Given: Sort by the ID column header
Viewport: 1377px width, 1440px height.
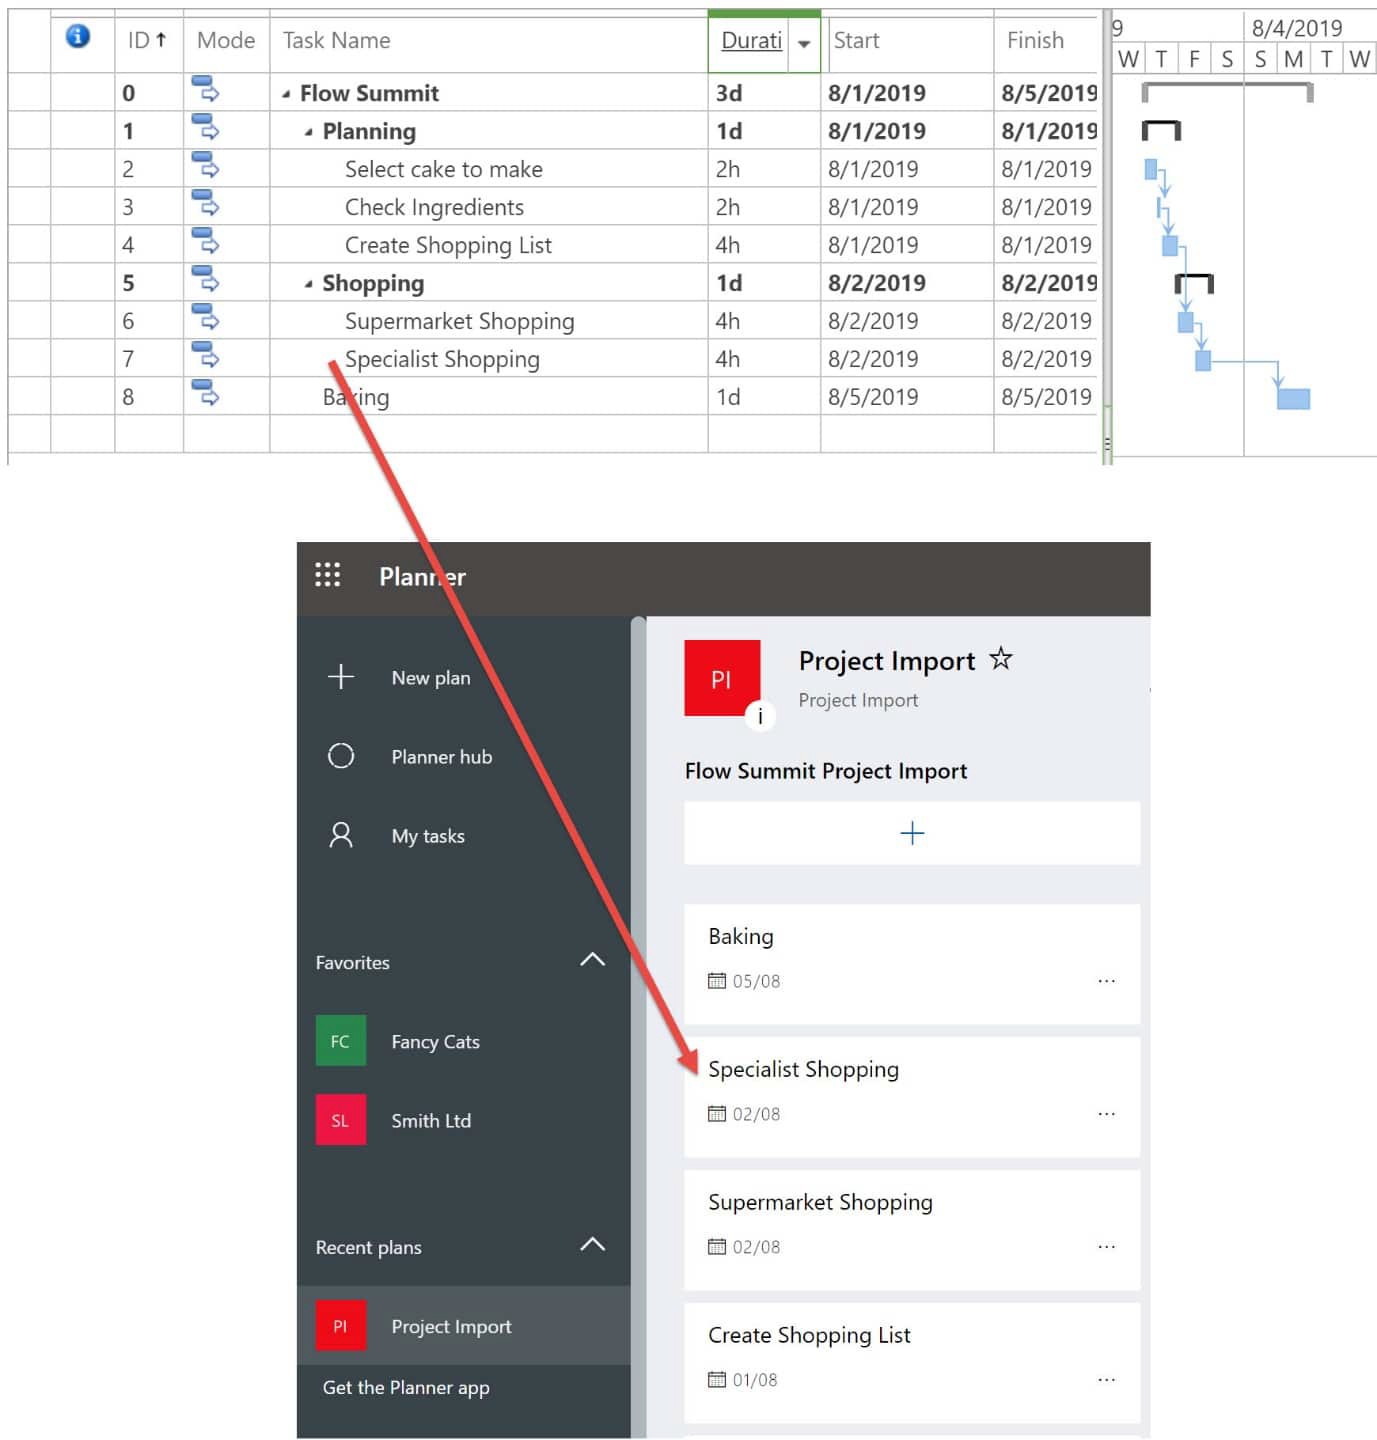Looking at the screenshot, I should (x=148, y=41).
